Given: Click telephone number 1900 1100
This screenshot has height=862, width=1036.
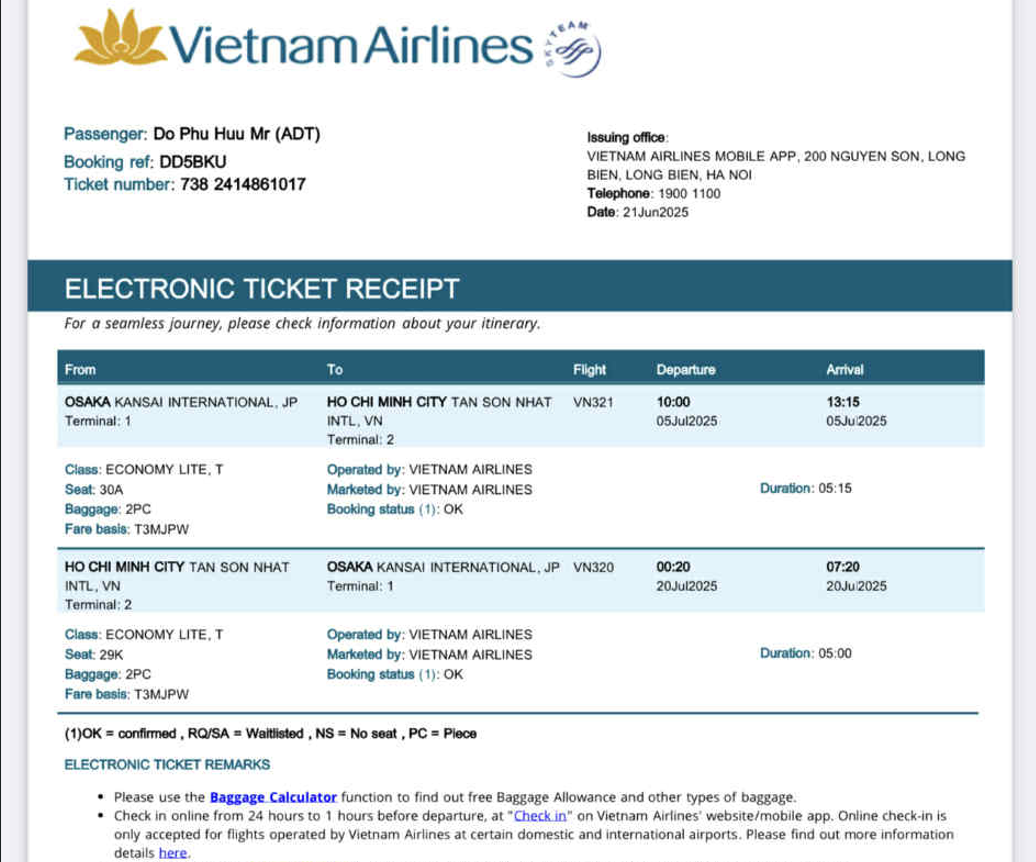Looking at the screenshot, I should coord(688,193).
